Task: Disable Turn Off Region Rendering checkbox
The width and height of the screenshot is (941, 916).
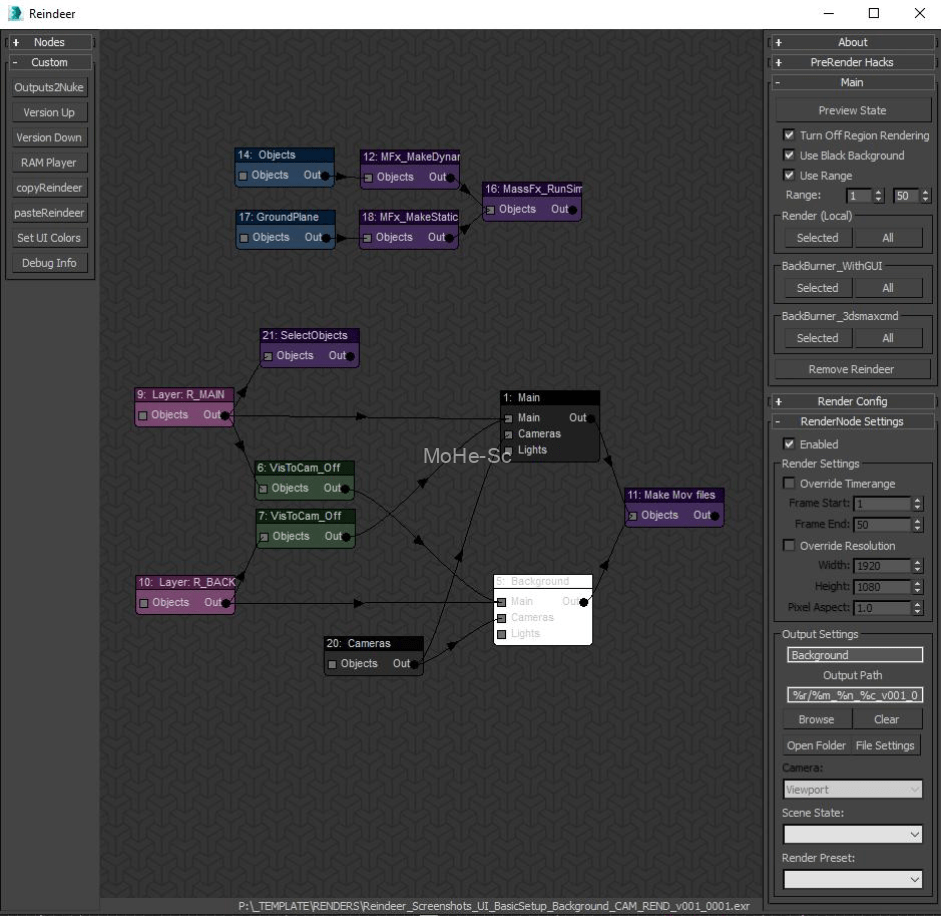Action: coord(789,135)
